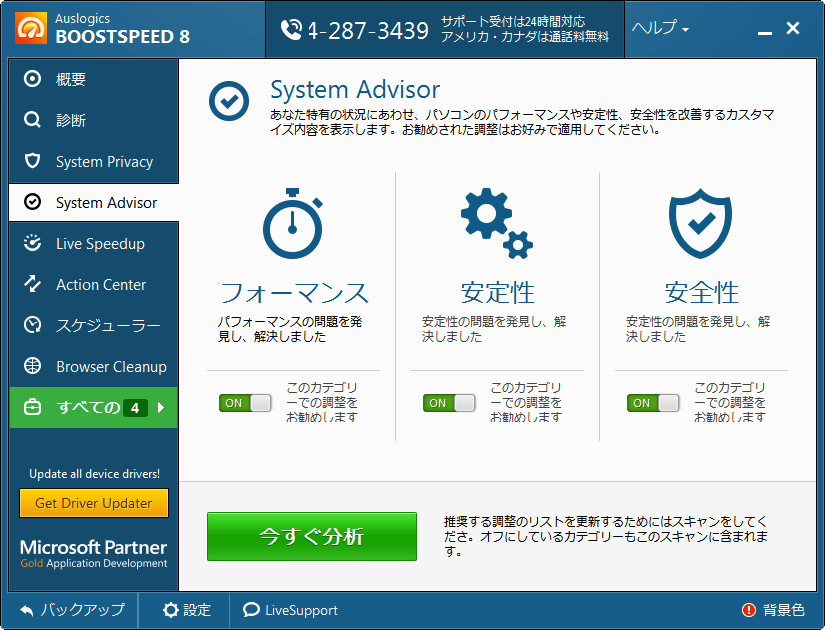Open the バックアップ backup option
The width and height of the screenshot is (825, 630).
click(73, 610)
